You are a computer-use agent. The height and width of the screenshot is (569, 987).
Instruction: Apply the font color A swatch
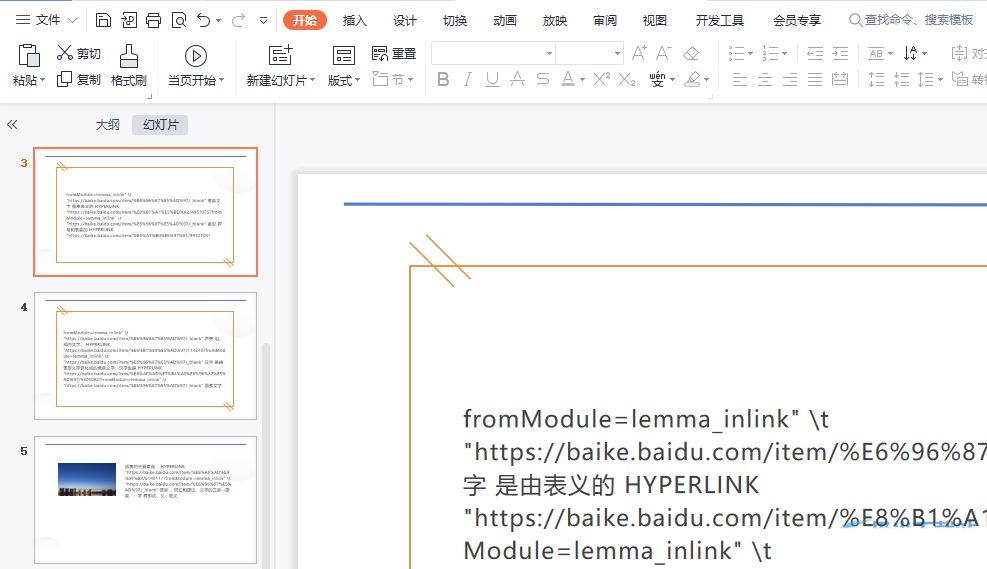[x=567, y=79]
